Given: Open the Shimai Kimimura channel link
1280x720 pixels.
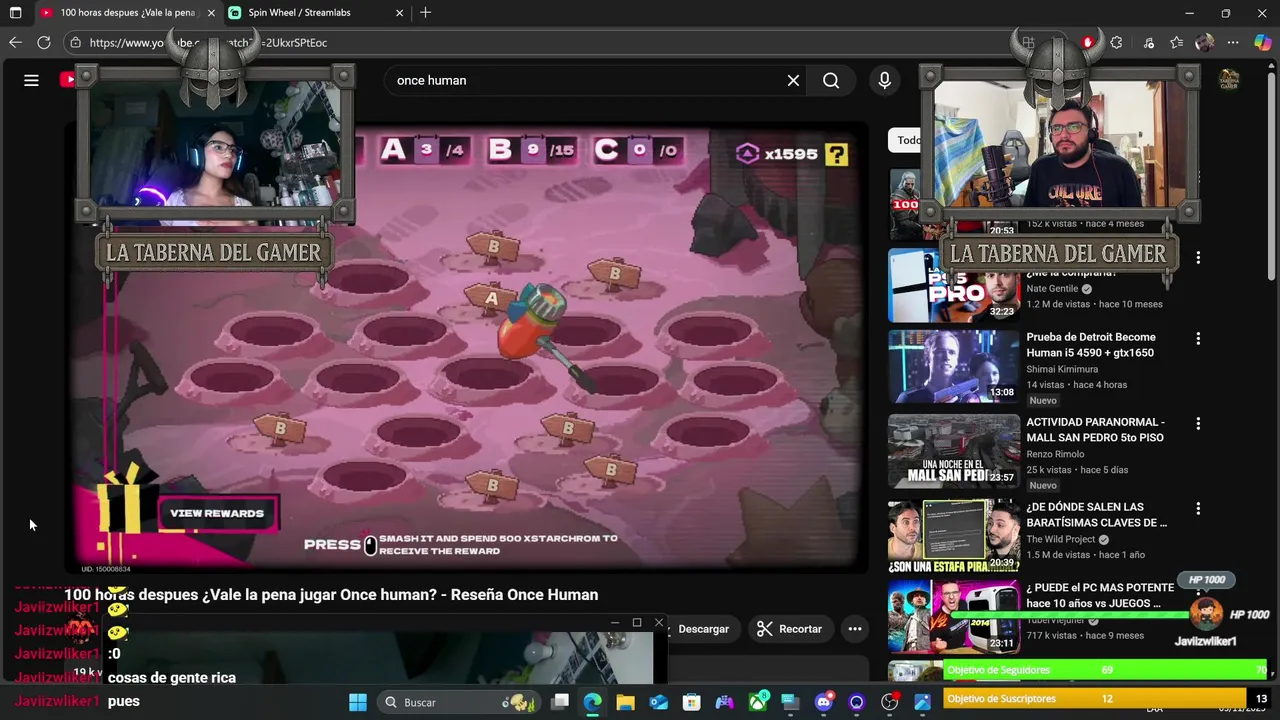Looking at the screenshot, I should [1062, 369].
